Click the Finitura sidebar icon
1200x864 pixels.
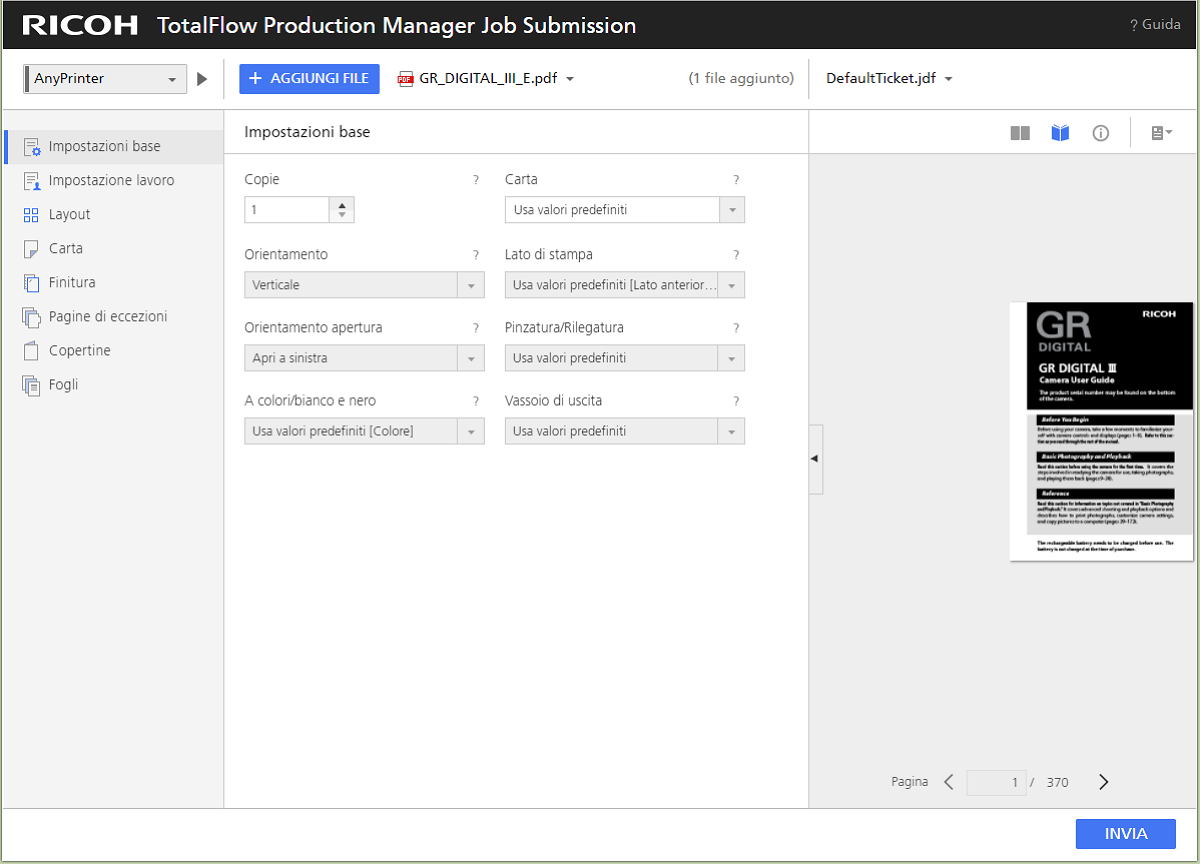click(x=31, y=283)
